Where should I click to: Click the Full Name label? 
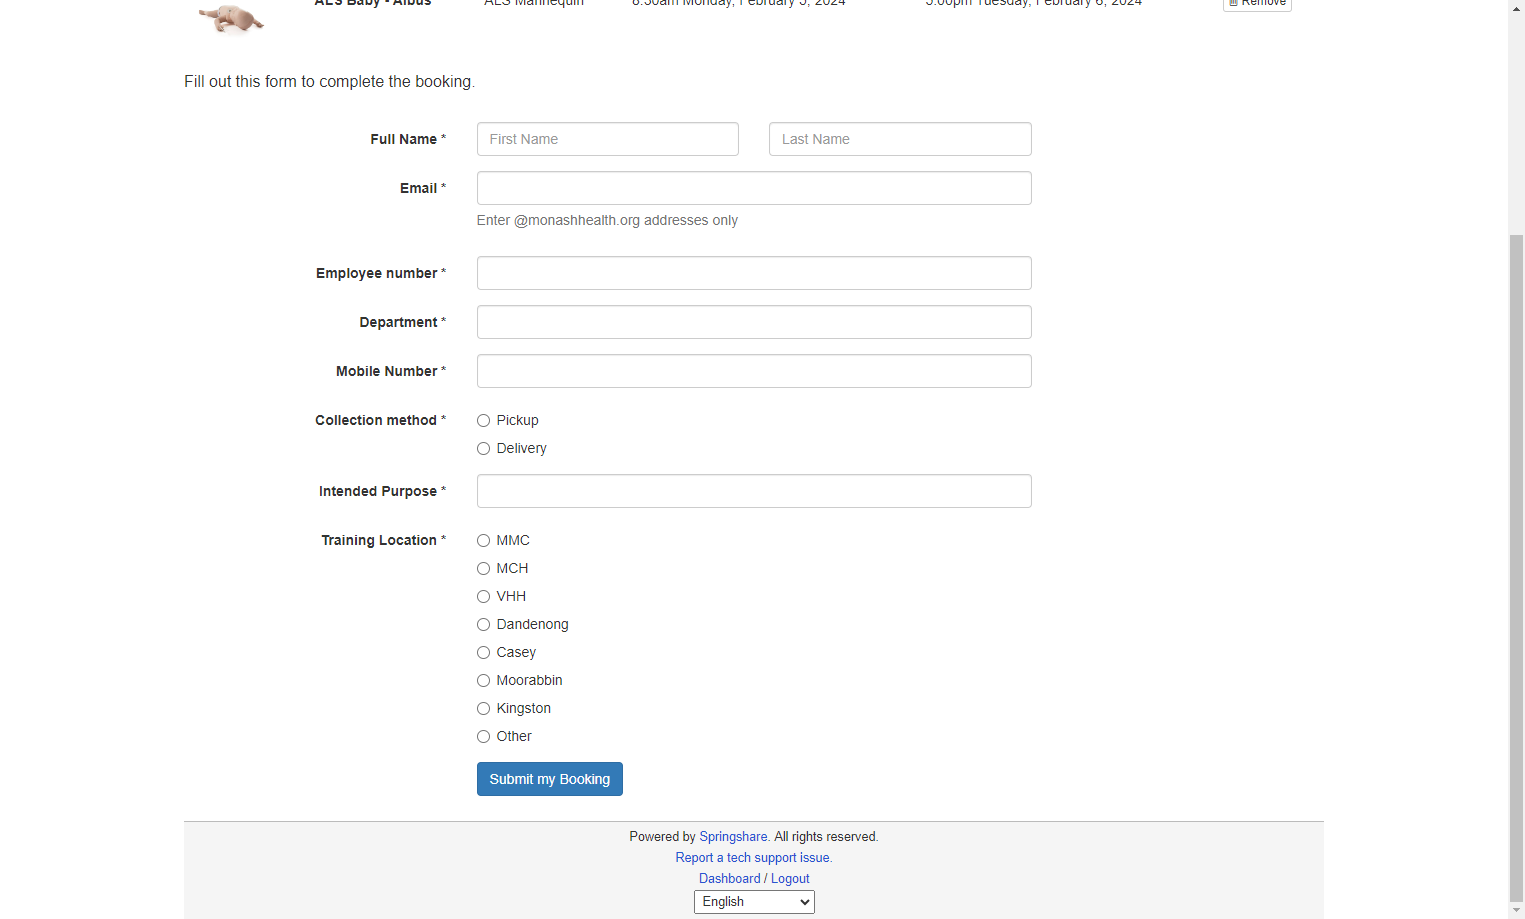tap(408, 139)
